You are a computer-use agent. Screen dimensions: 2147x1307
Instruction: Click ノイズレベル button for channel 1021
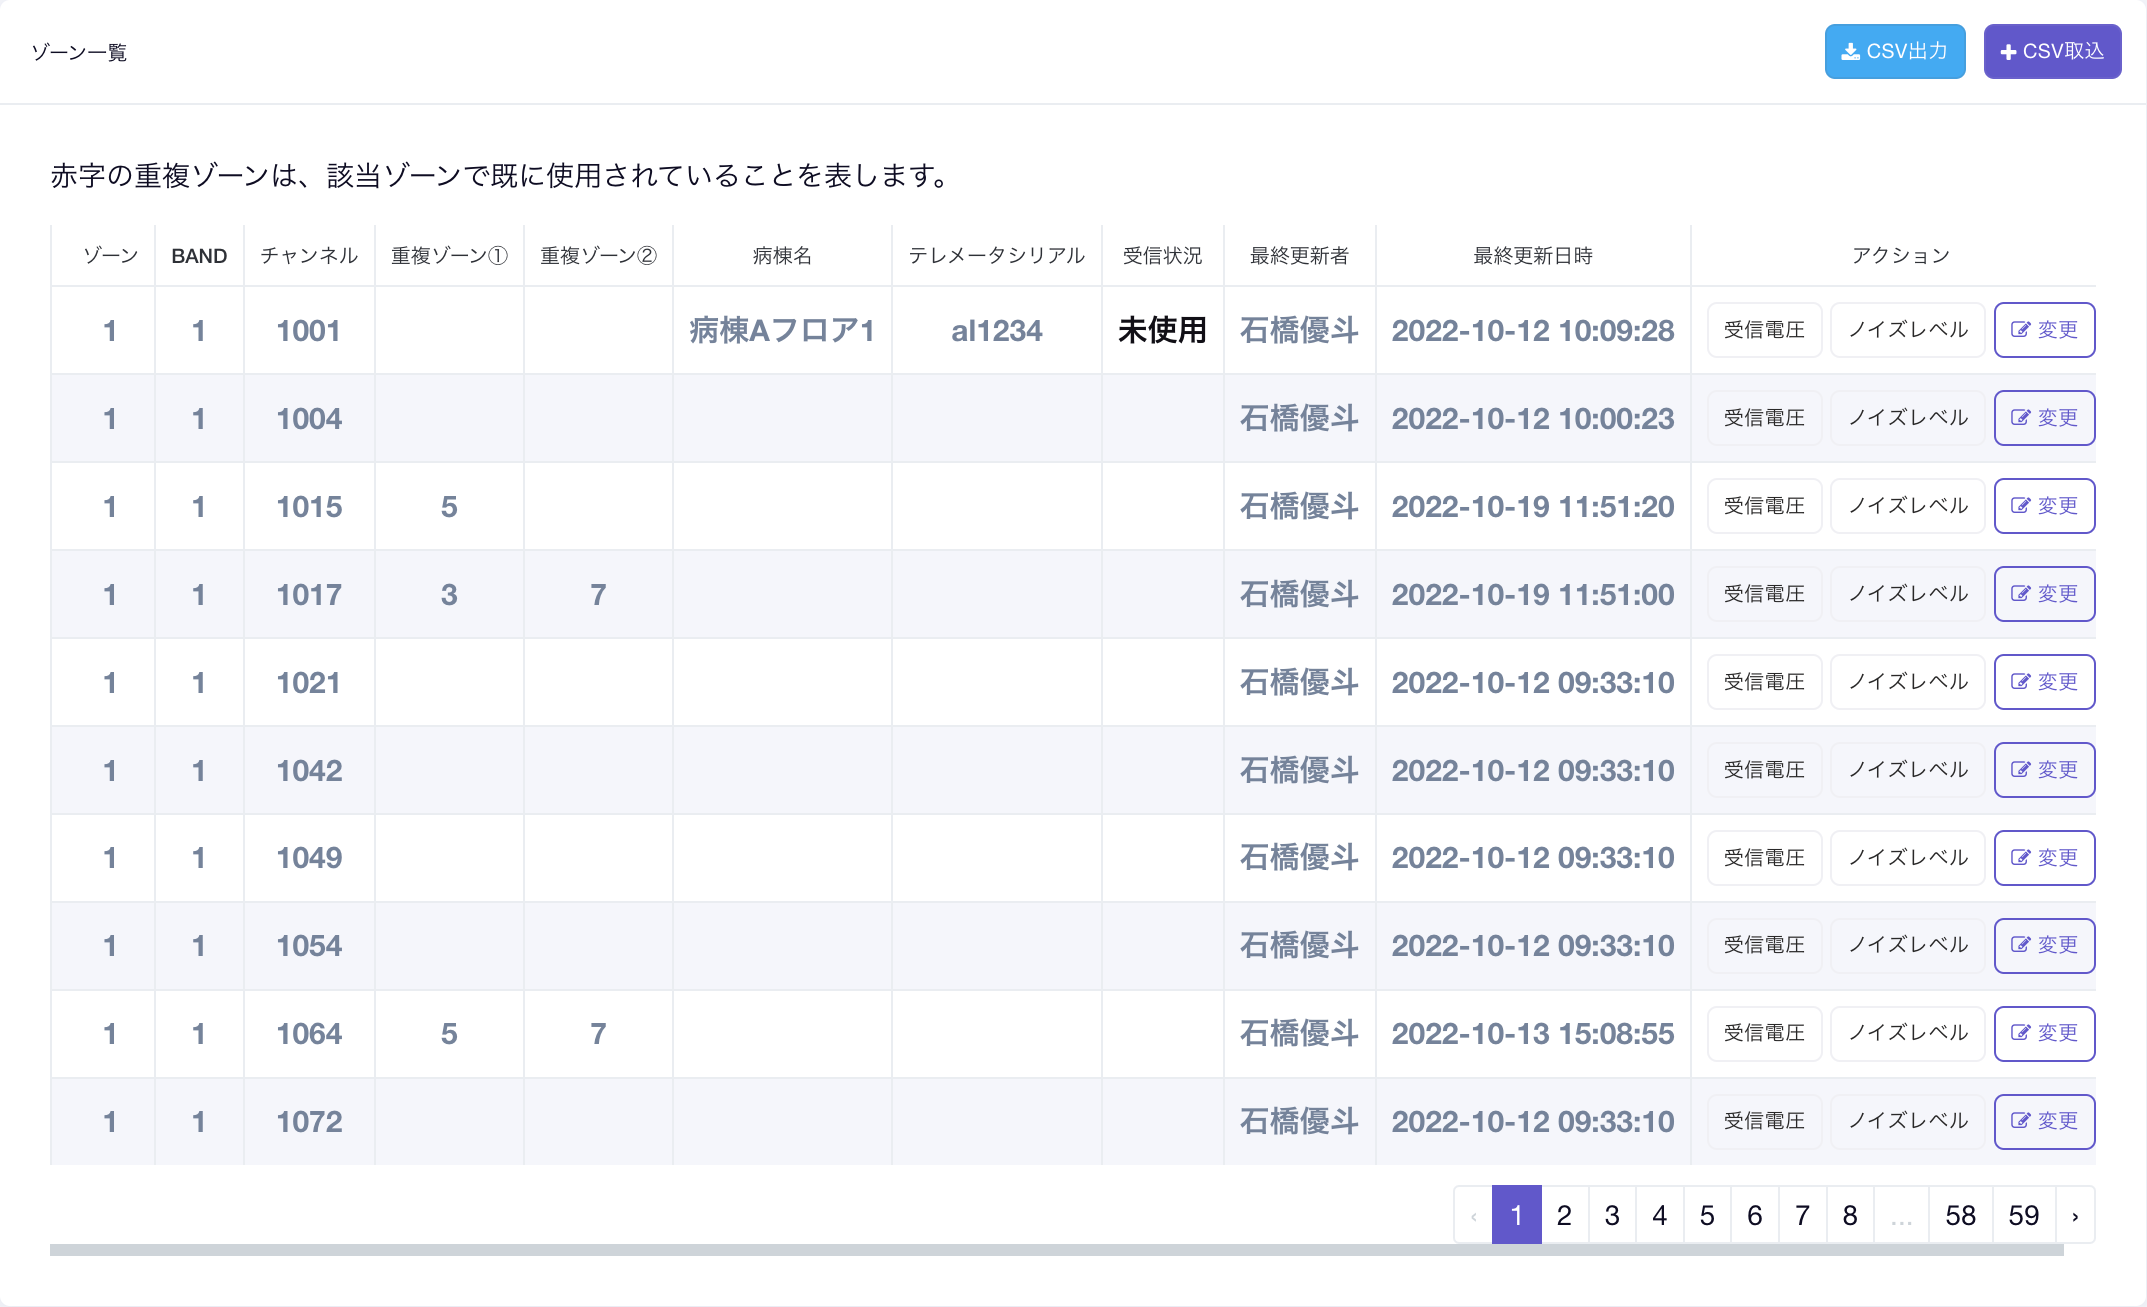(x=1907, y=682)
